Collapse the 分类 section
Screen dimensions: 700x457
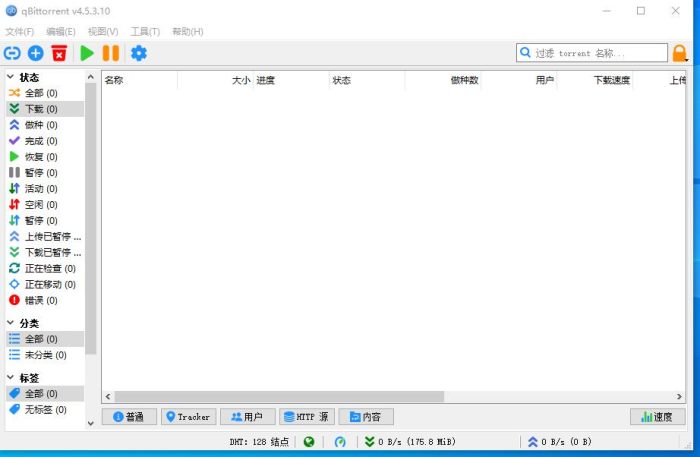(x=11, y=323)
